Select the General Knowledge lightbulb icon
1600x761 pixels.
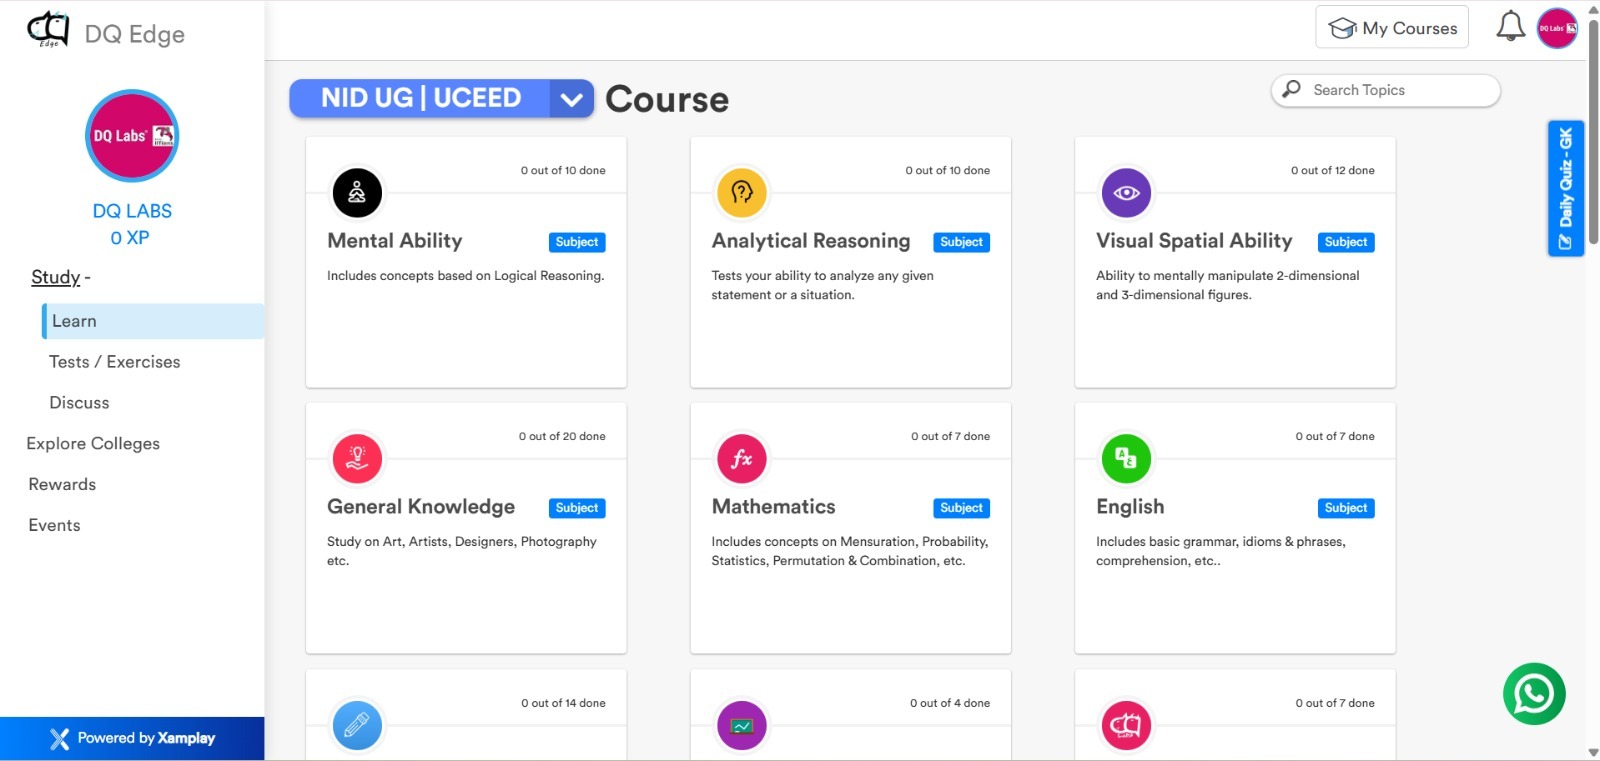tap(357, 459)
